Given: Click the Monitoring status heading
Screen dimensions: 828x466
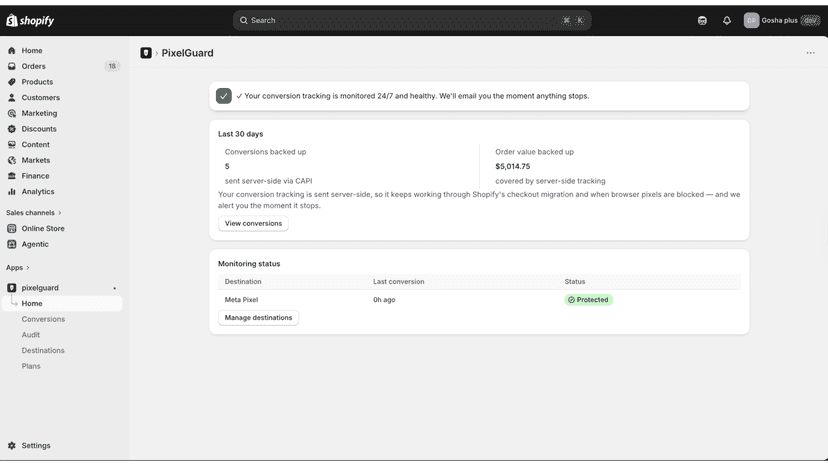Looking at the screenshot, I should click(249, 264).
